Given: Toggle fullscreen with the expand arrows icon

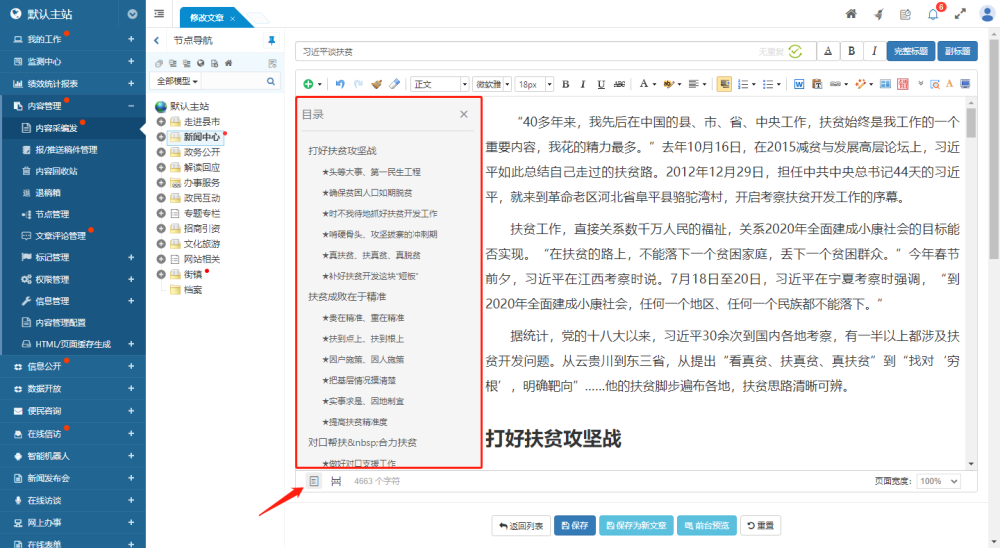Looking at the screenshot, I should tap(960, 14).
